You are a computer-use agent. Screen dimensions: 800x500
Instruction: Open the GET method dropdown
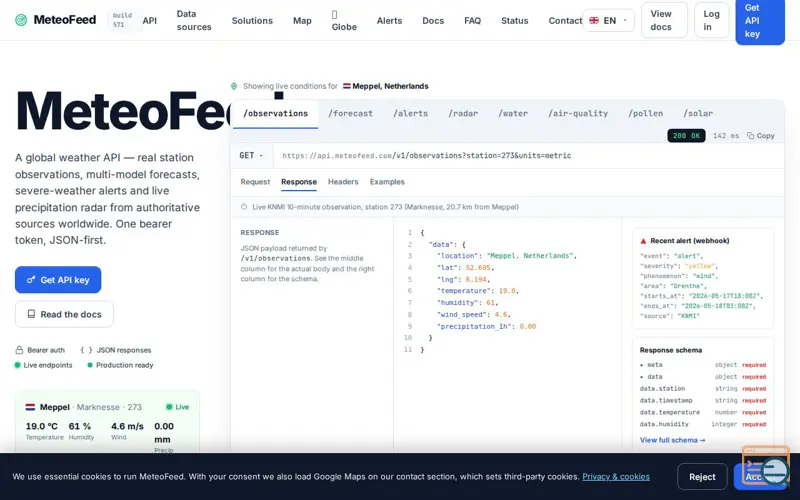(x=252, y=156)
